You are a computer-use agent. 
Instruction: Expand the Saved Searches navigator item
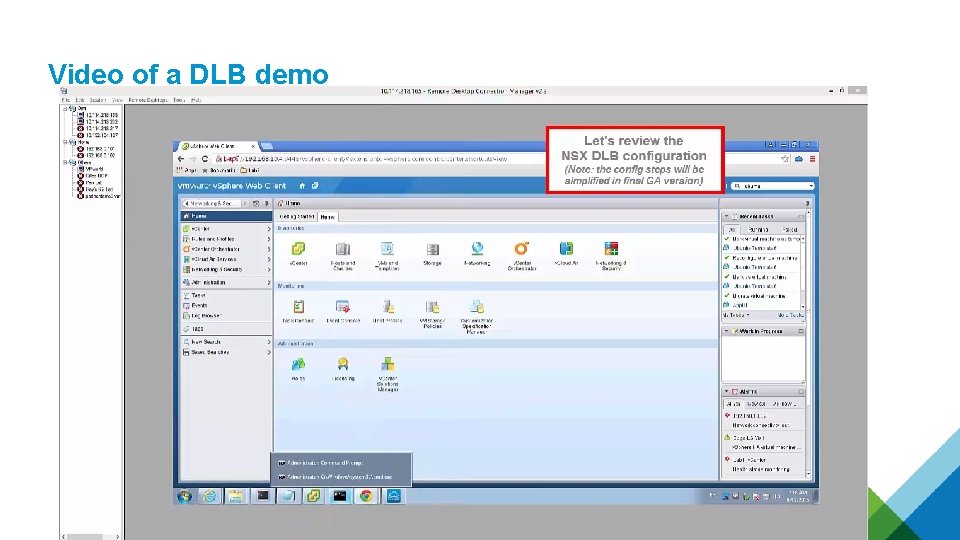(x=269, y=352)
